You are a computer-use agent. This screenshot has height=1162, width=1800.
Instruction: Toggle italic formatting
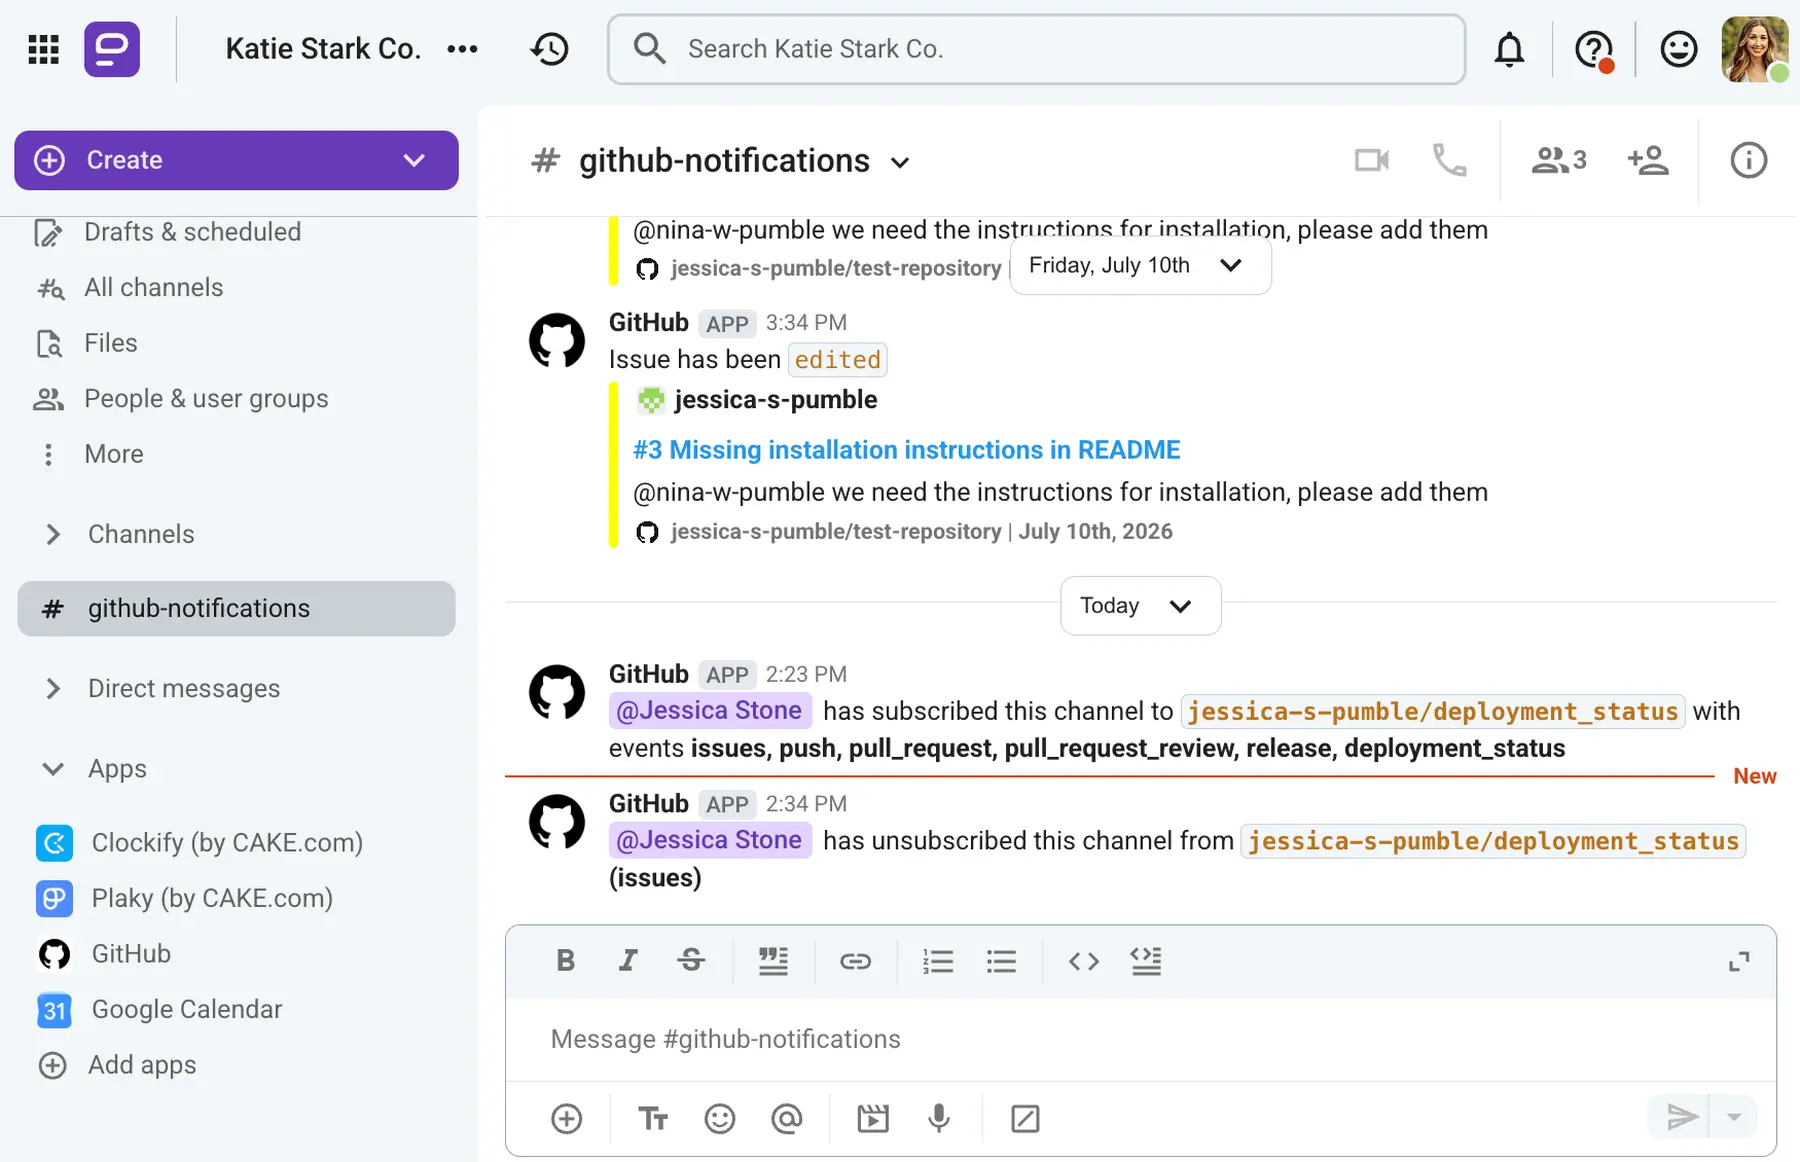pyautogui.click(x=627, y=961)
